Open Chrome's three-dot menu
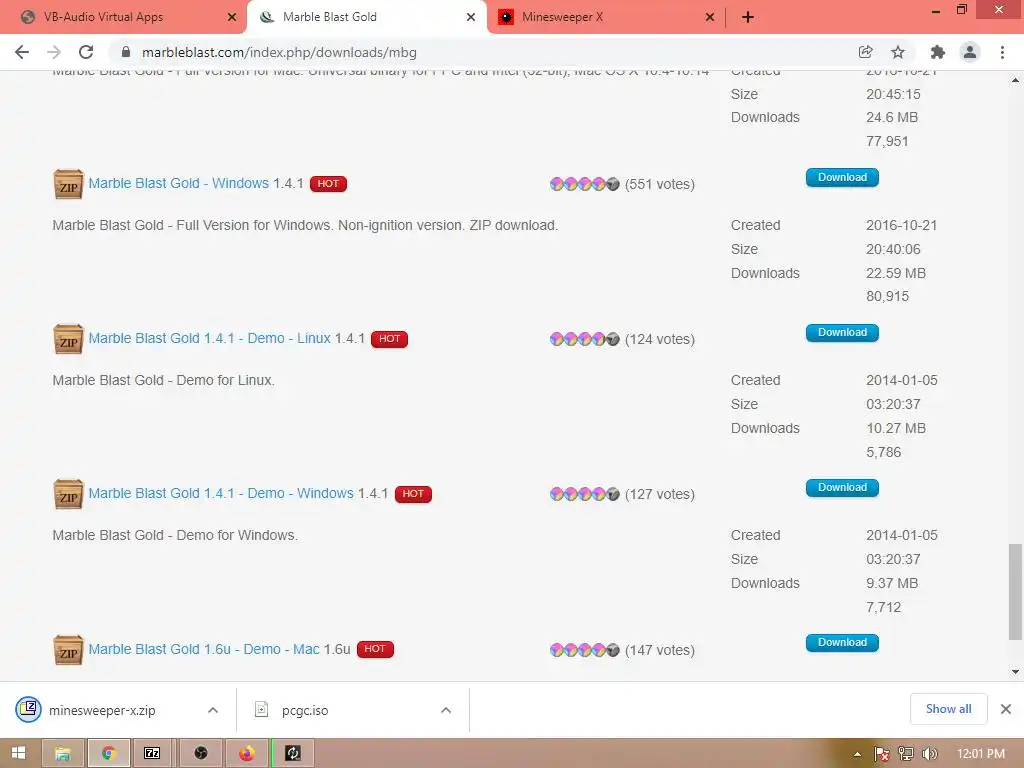Image resolution: width=1024 pixels, height=768 pixels. 1002,52
